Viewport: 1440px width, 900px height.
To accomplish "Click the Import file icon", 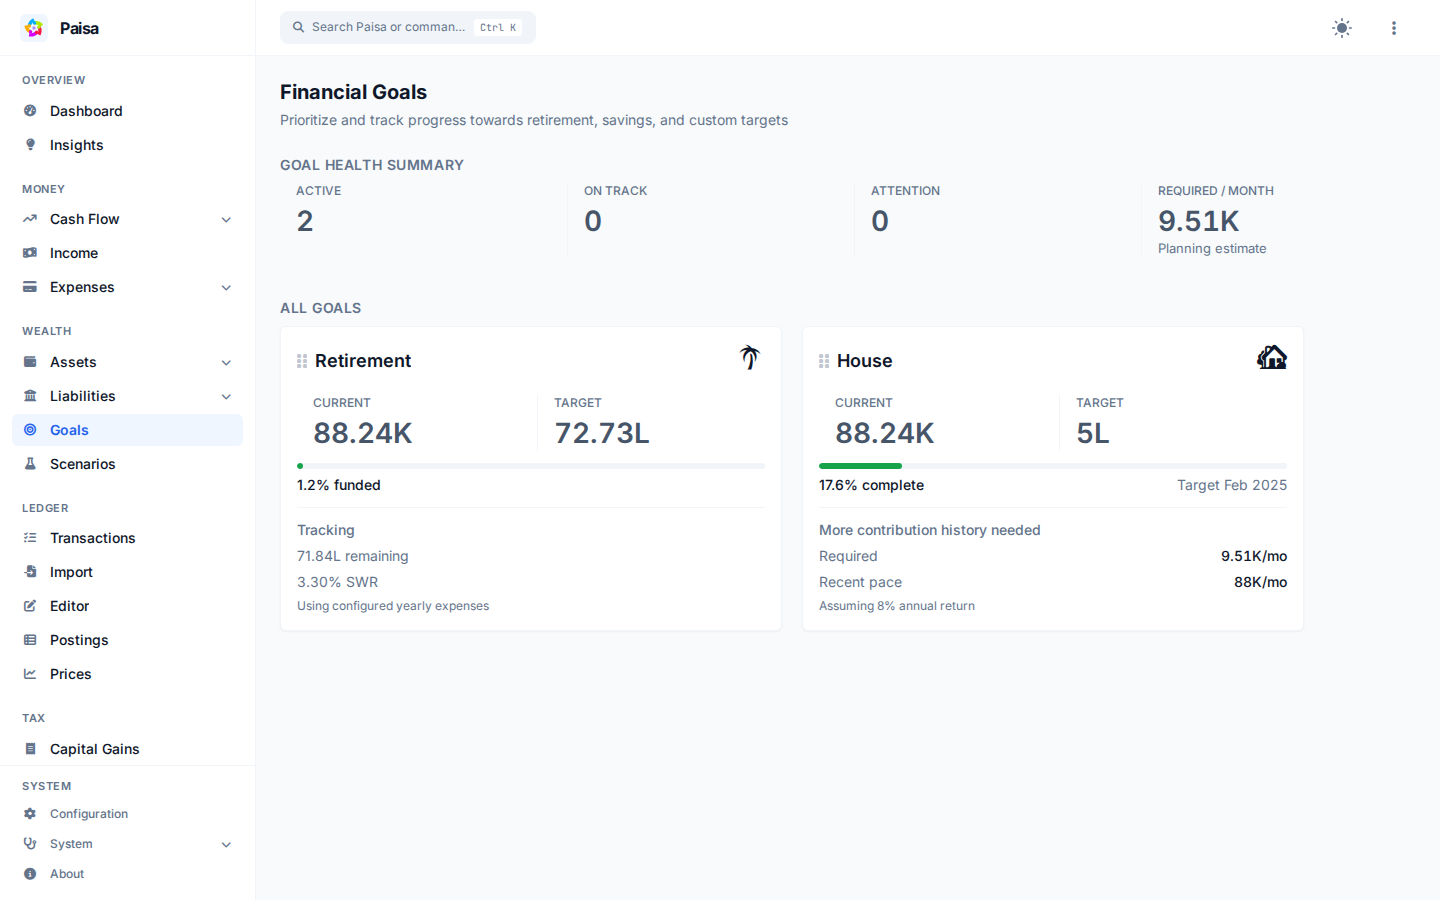I will (x=30, y=572).
